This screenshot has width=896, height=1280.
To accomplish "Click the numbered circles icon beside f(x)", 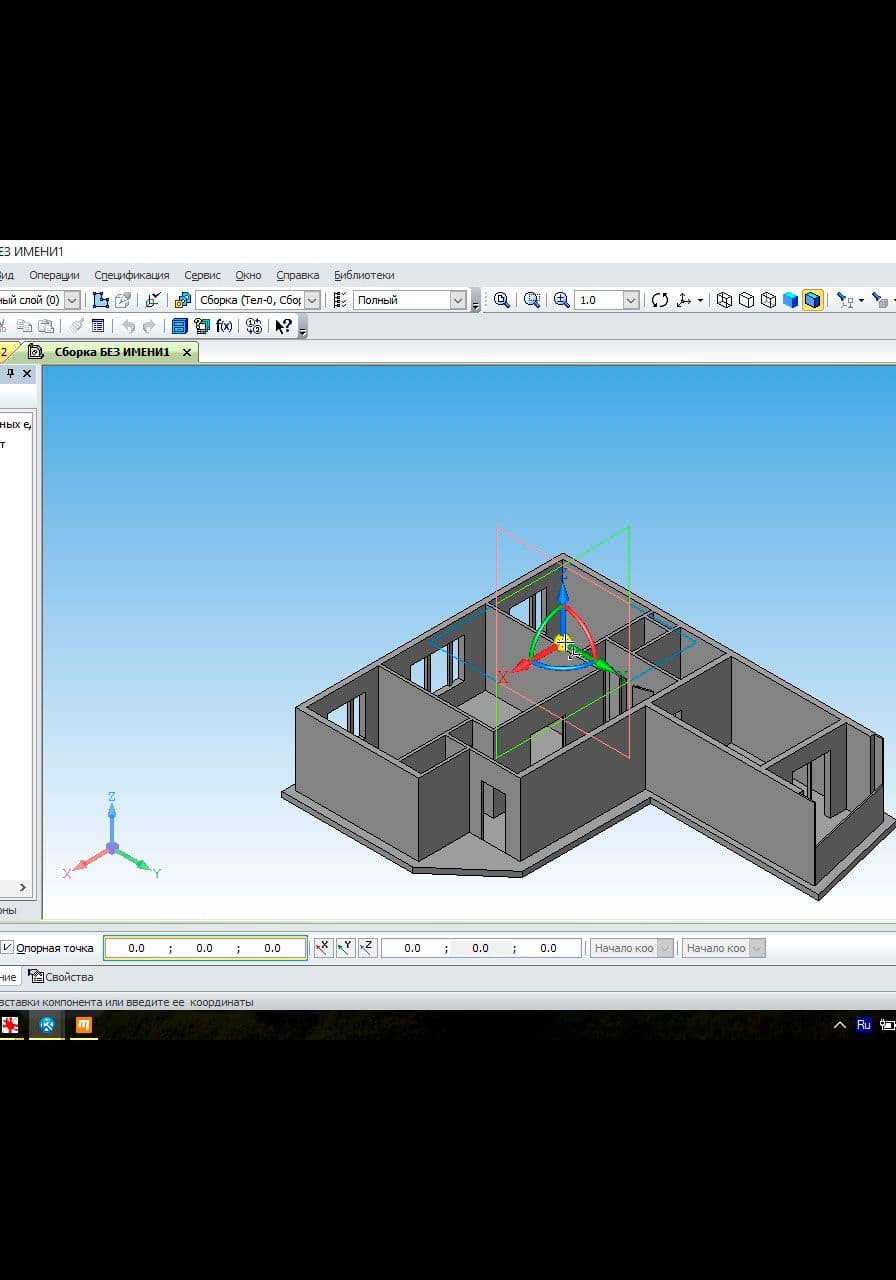I will 254,325.
